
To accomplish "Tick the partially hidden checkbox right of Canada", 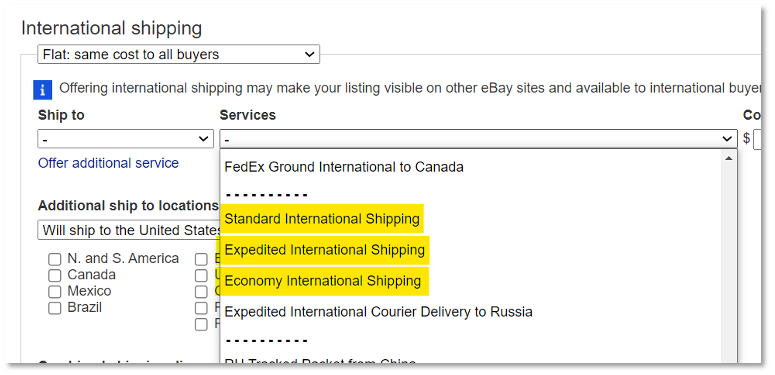I will click(201, 275).
